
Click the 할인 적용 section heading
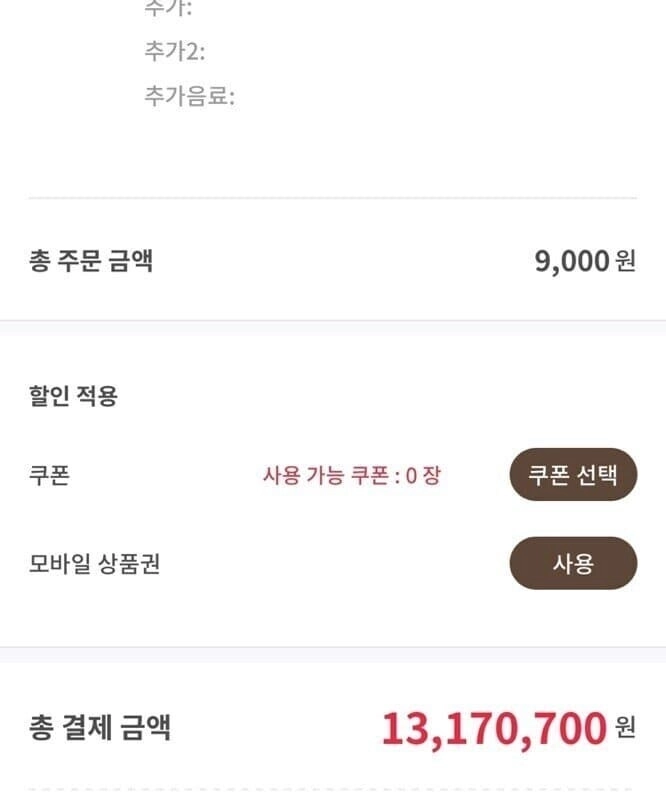[73, 396]
